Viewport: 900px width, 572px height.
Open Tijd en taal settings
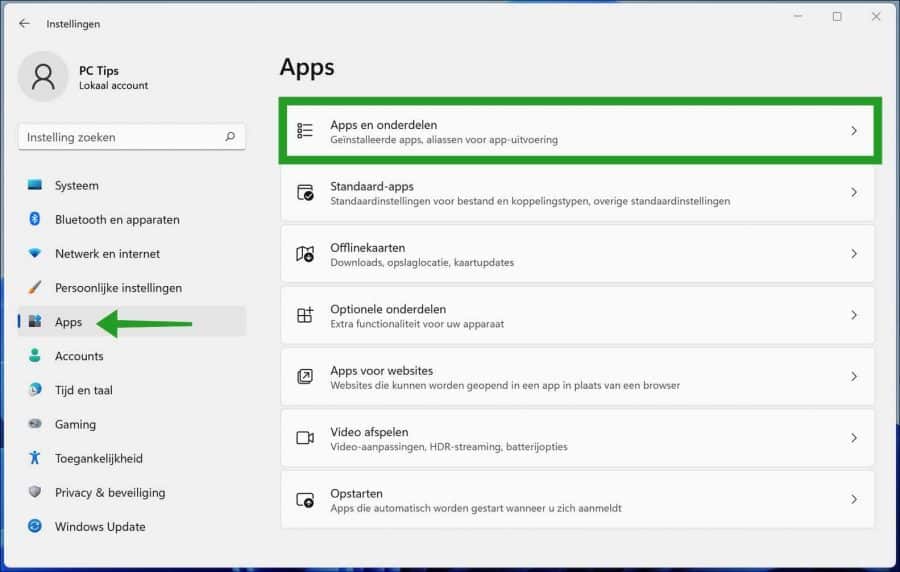(132, 390)
